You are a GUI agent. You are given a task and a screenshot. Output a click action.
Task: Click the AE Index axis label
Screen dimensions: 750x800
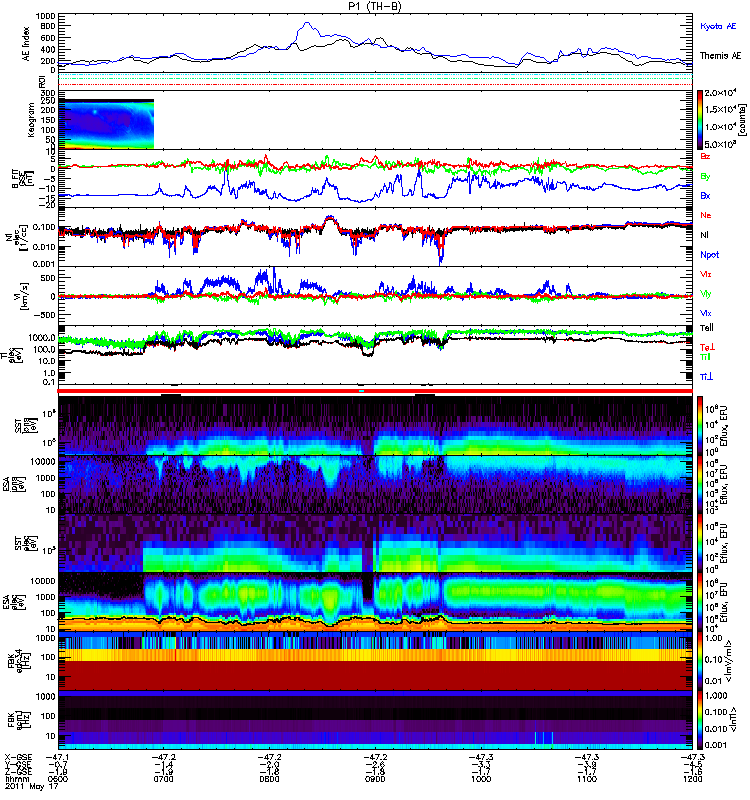pos(26,44)
